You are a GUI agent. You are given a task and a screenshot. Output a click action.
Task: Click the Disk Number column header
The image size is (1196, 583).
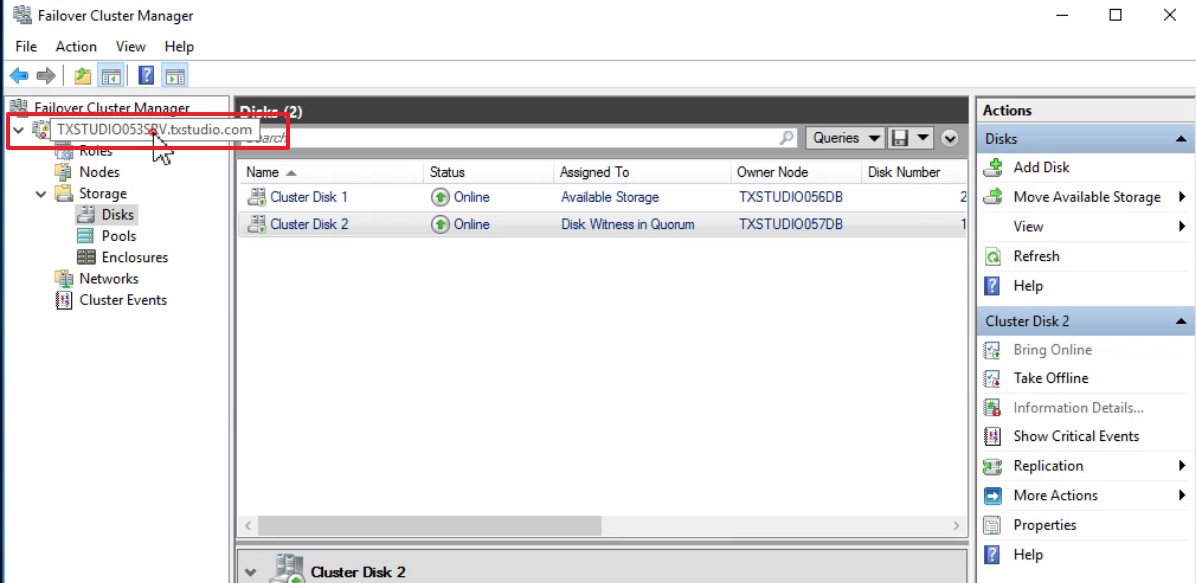915,172
